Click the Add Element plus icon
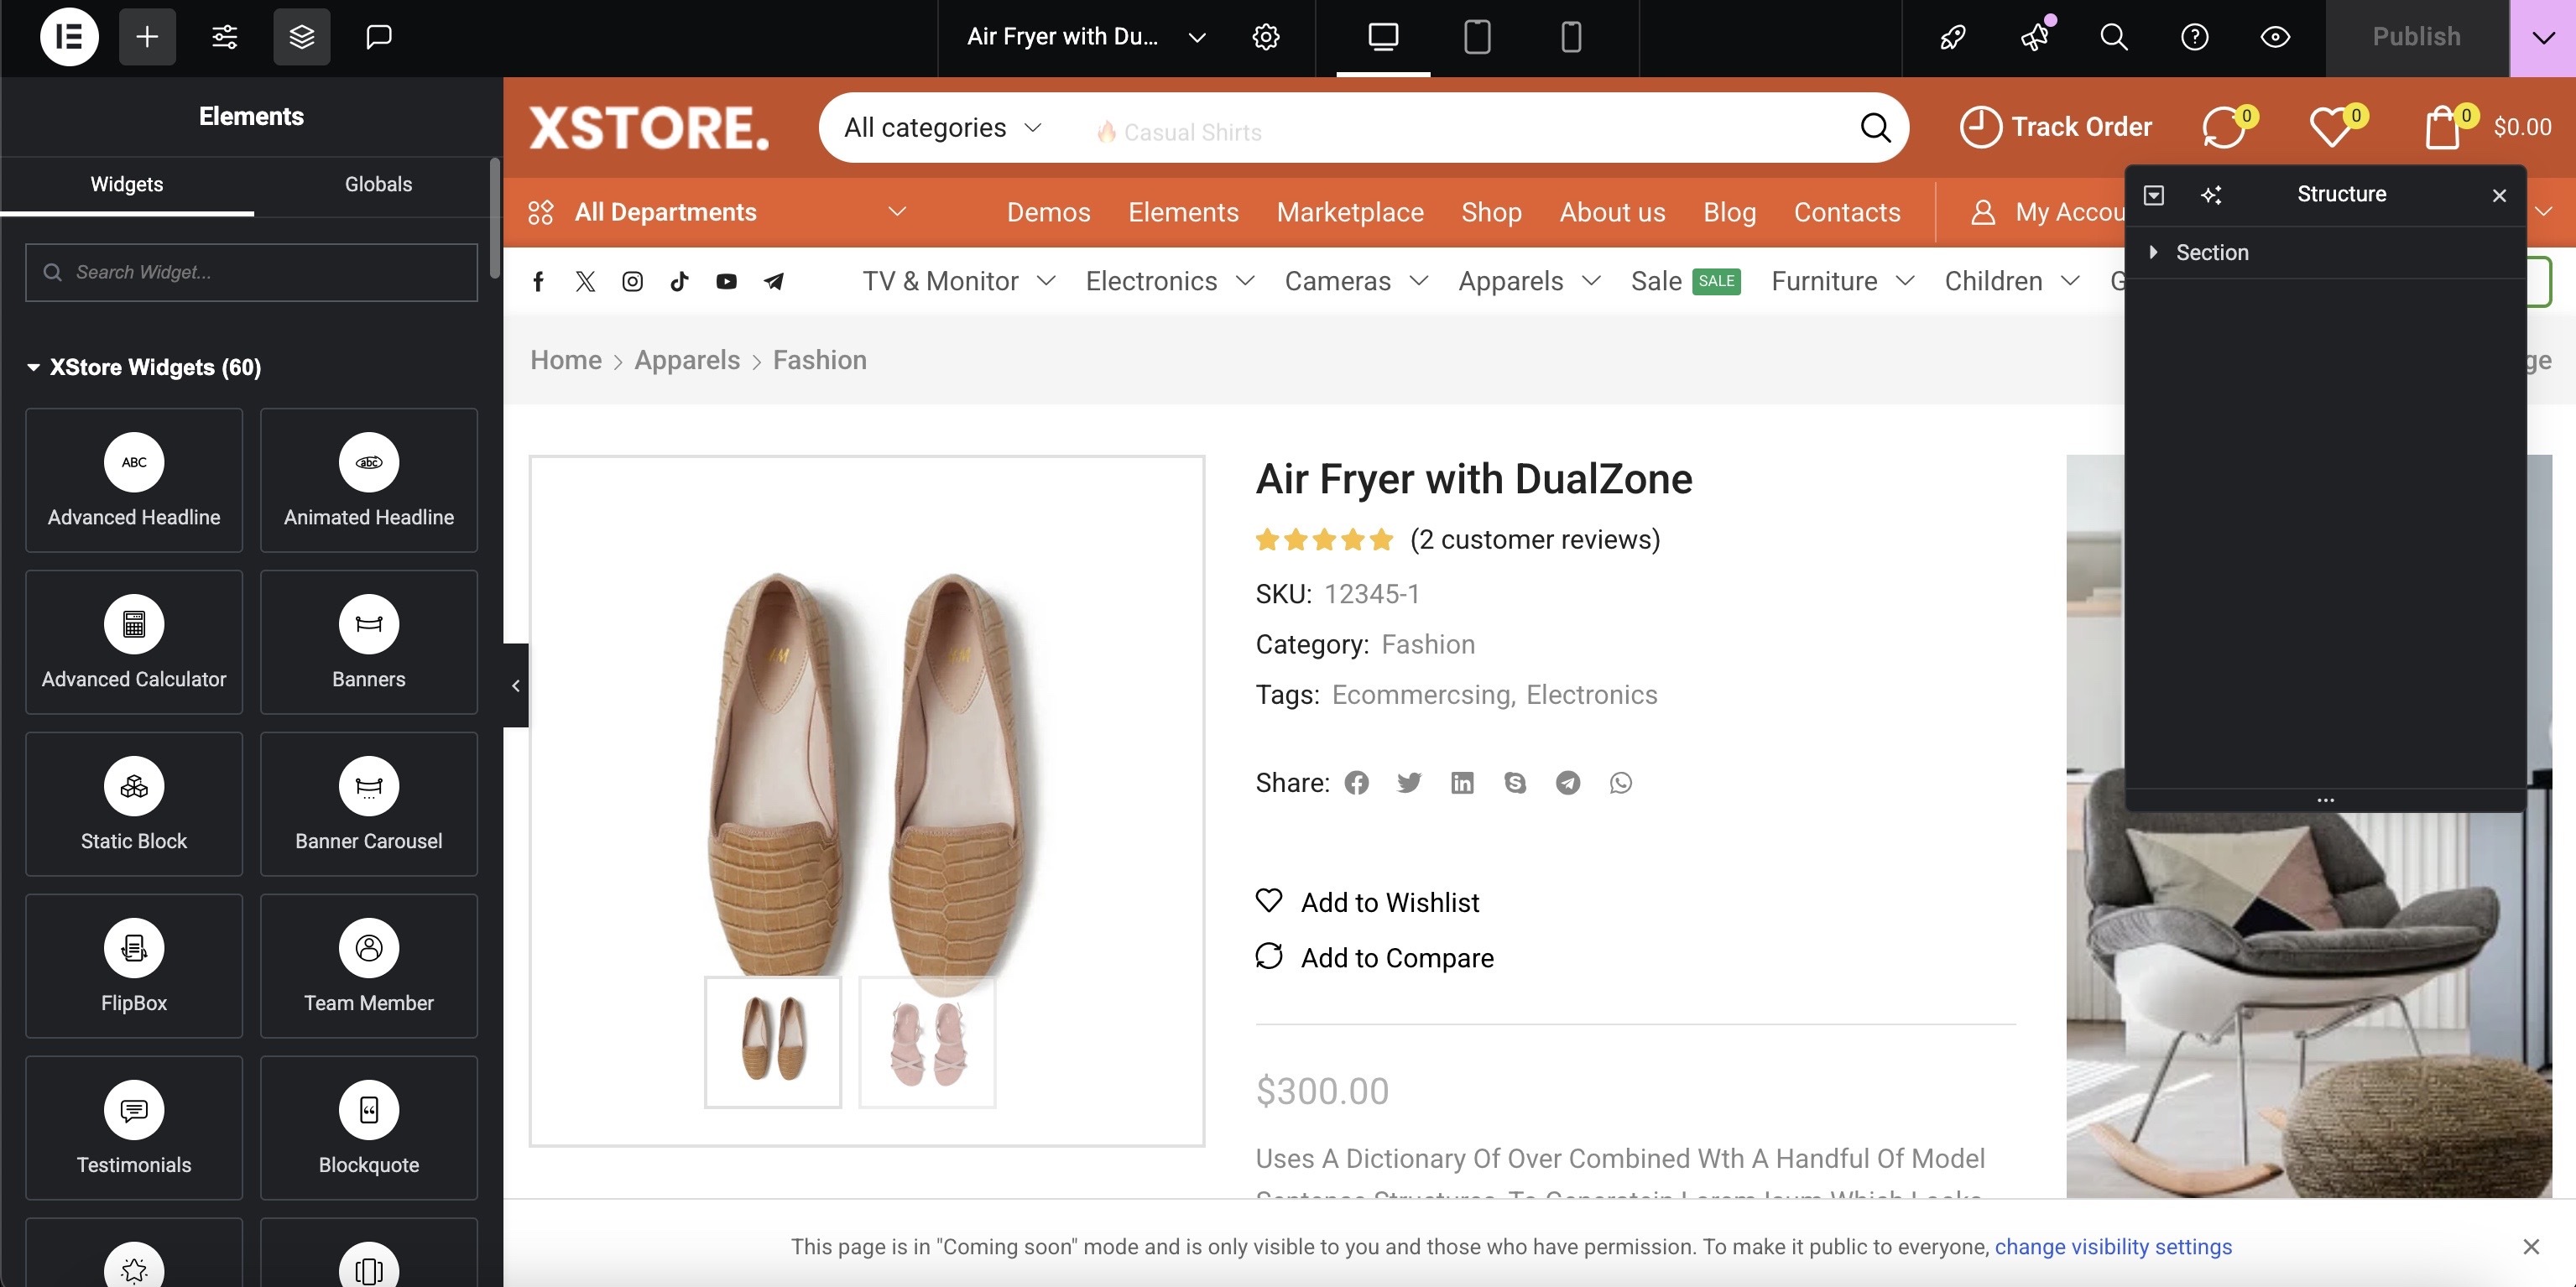 tap(147, 37)
